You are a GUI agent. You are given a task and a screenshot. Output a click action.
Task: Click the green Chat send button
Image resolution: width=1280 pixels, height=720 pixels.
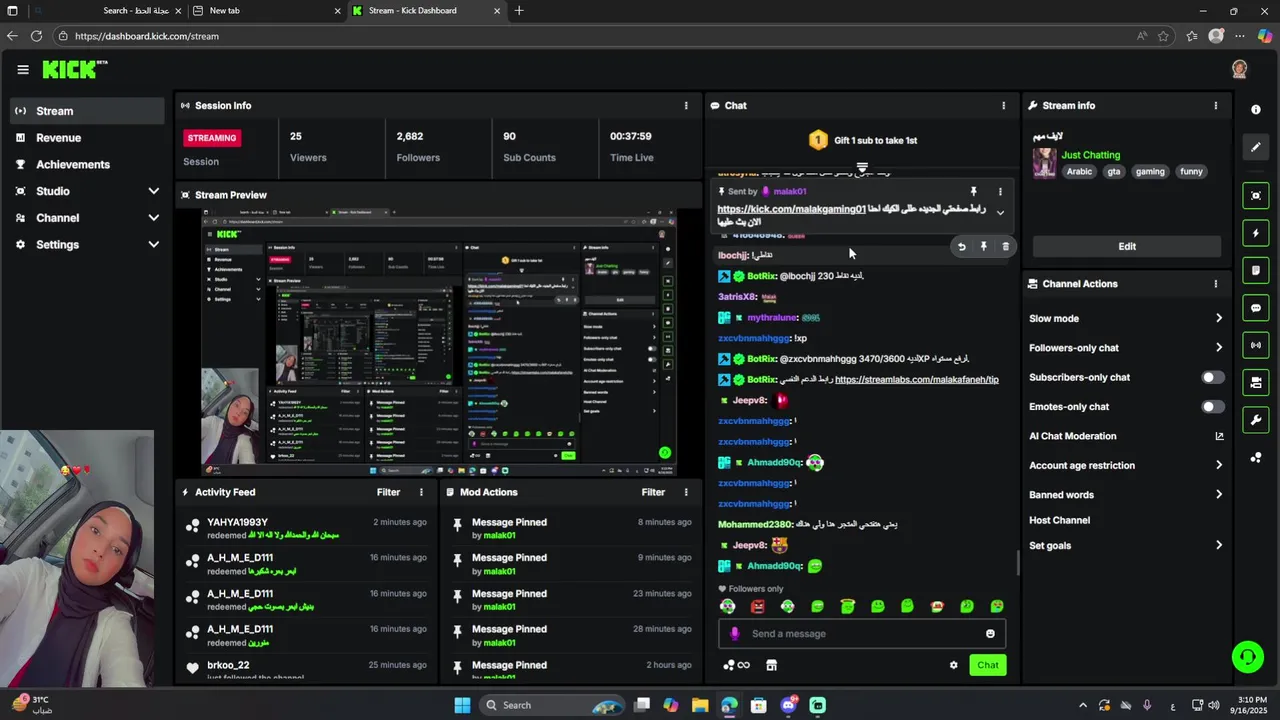click(988, 665)
